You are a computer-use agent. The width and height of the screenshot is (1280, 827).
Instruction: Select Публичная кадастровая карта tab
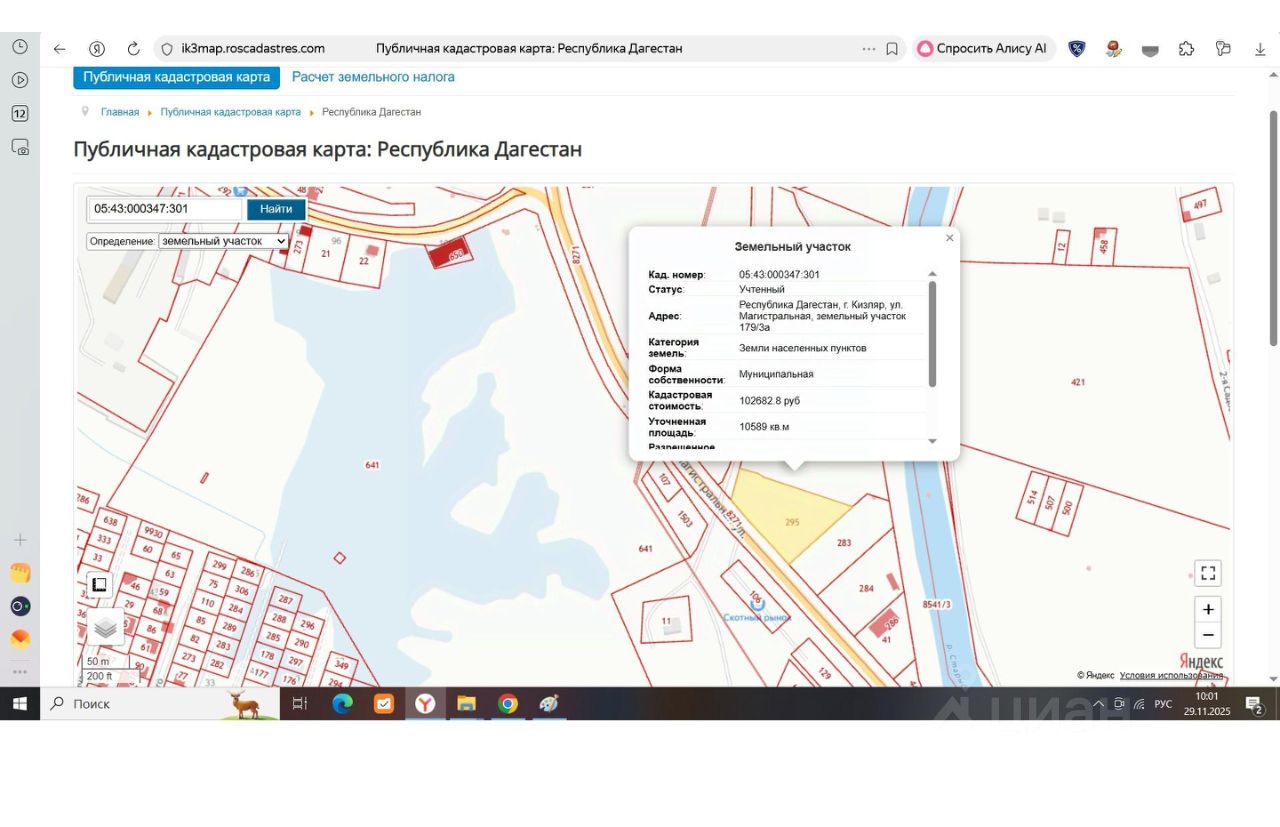pos(176,77)
